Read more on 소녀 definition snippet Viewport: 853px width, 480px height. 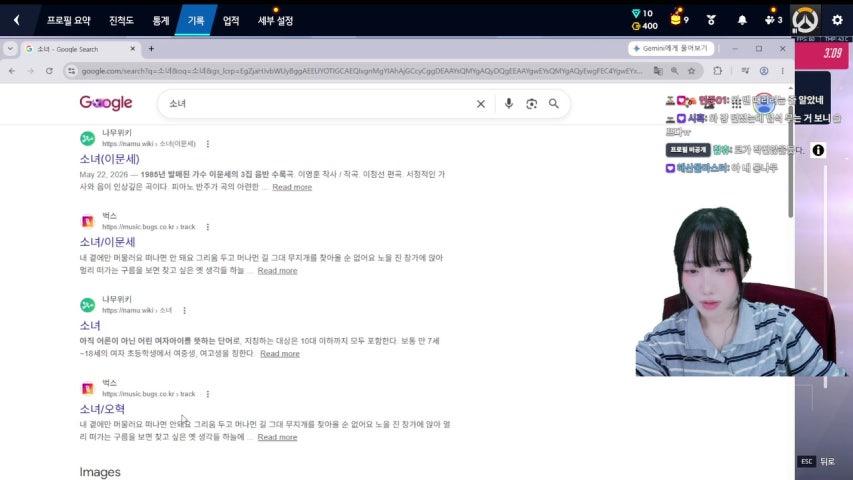[280, 354]
